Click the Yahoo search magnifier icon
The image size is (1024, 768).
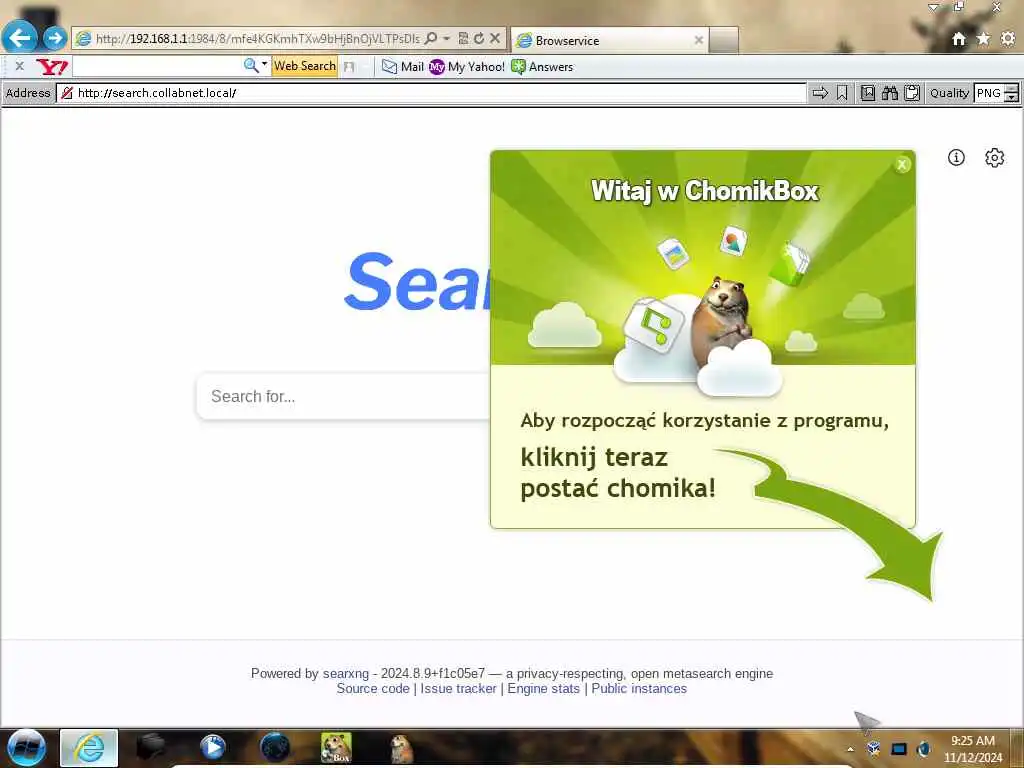pos(251,65)
